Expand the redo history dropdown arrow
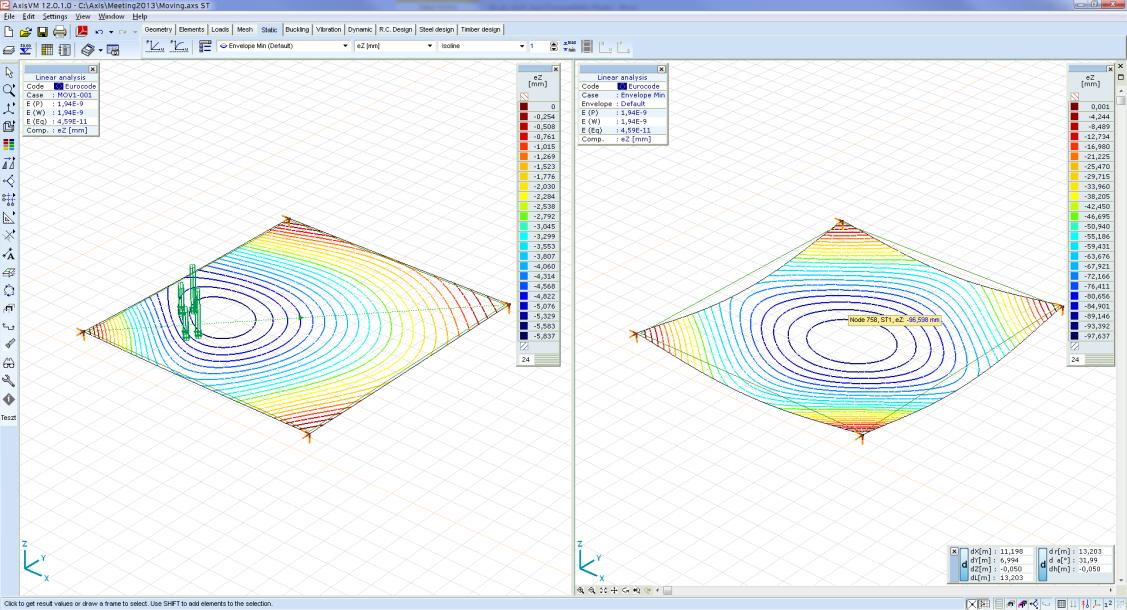 pyautogui.click(x=134, y=32)
